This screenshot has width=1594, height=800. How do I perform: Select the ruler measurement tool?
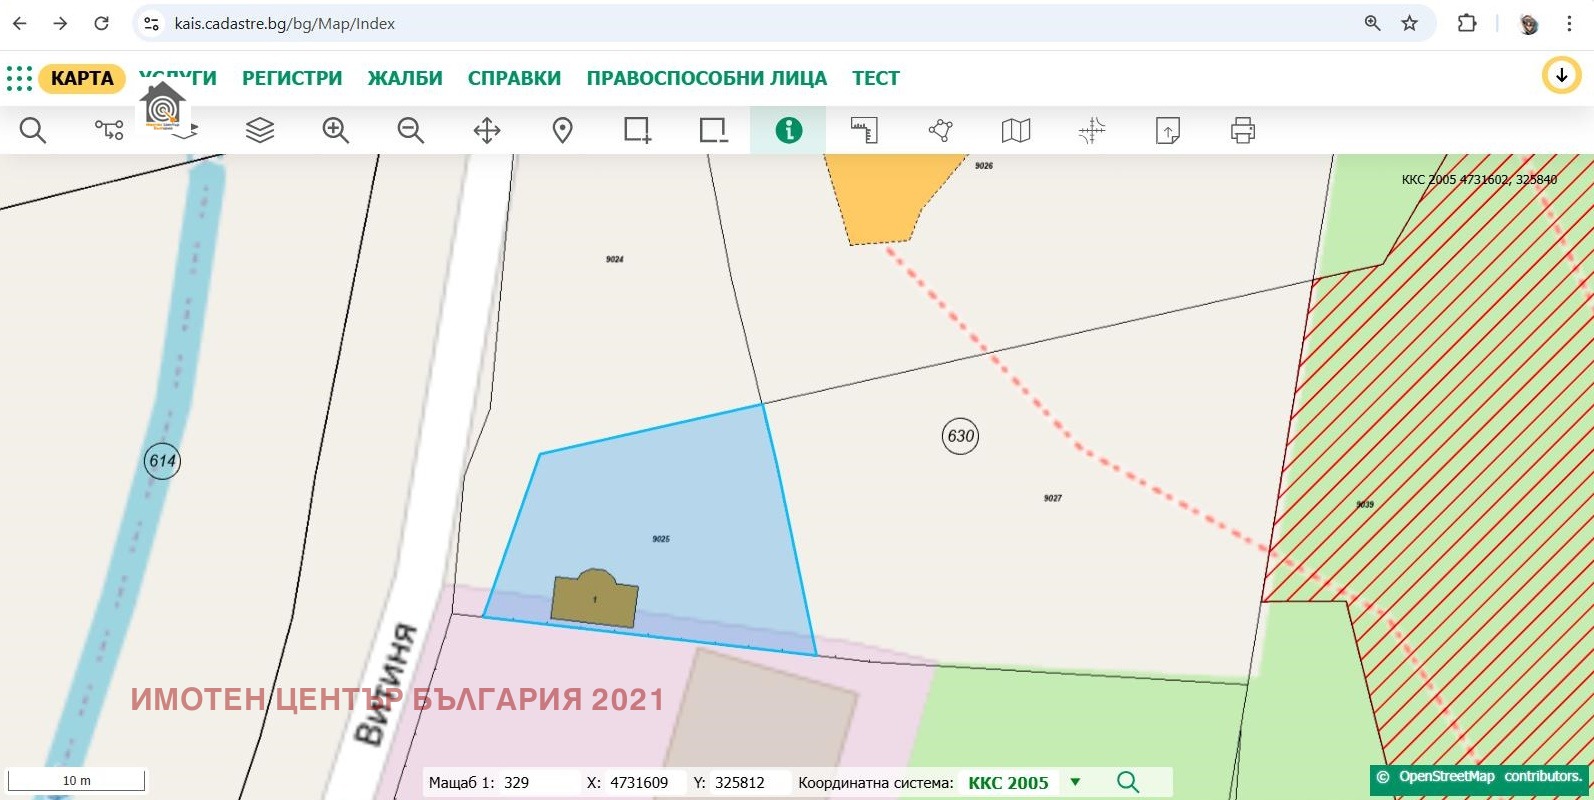[x=864, y=130]
